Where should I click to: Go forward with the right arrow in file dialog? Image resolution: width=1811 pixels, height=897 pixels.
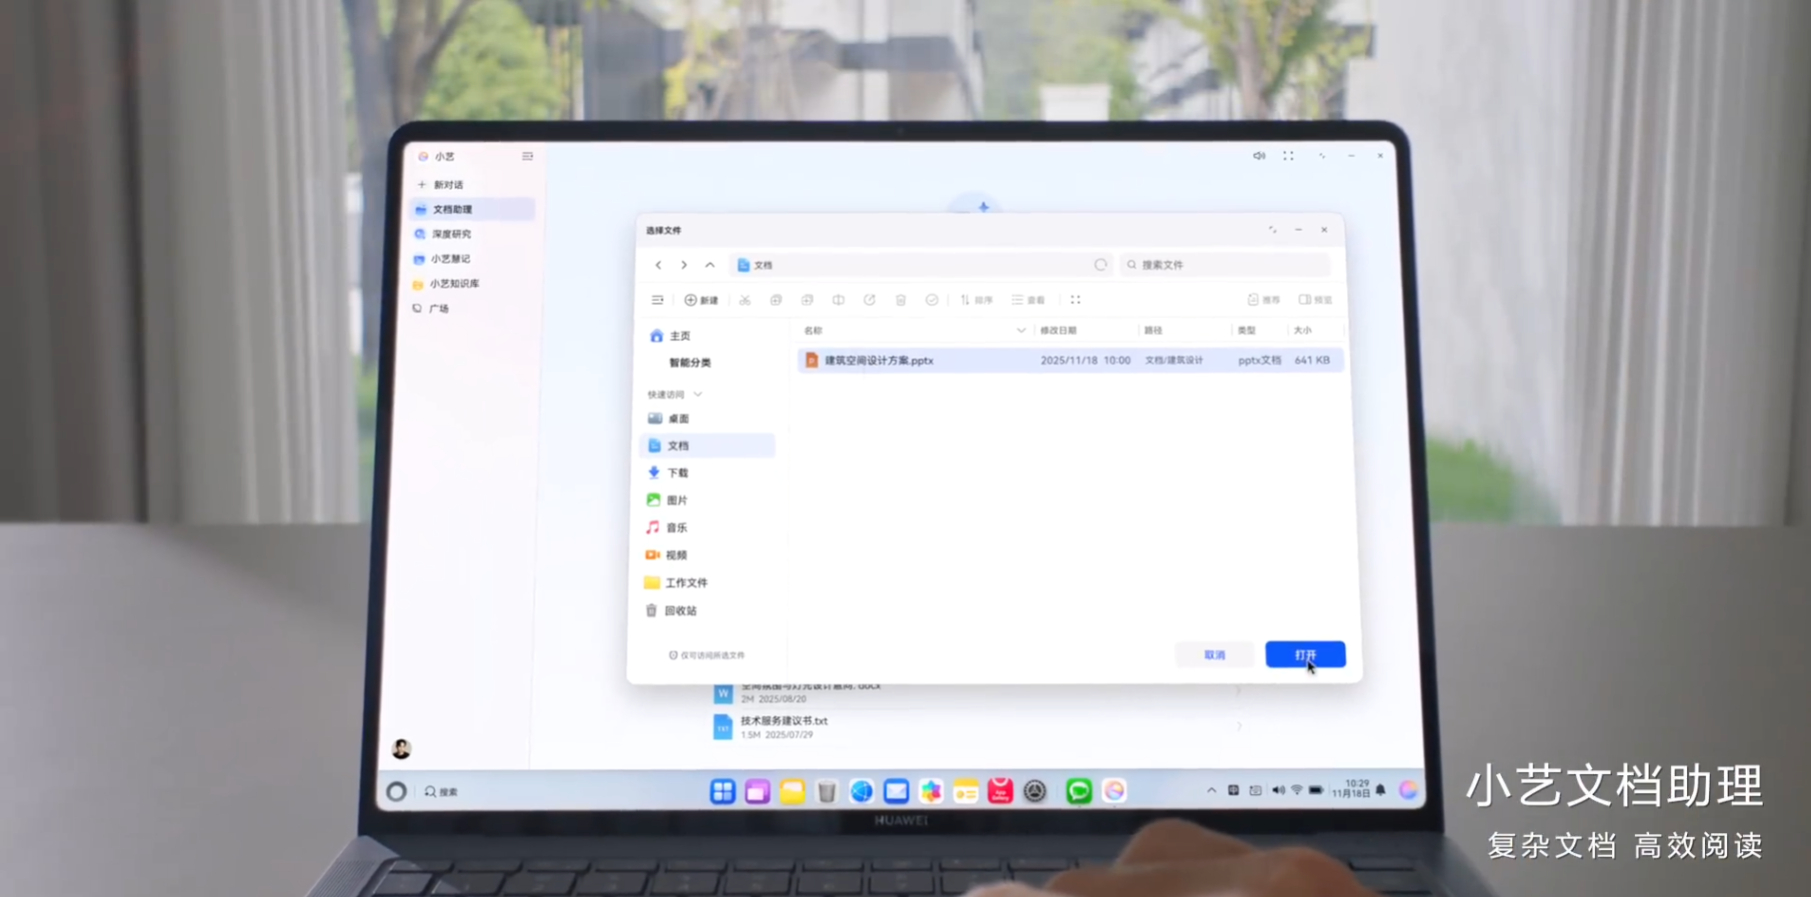(684, 265)
